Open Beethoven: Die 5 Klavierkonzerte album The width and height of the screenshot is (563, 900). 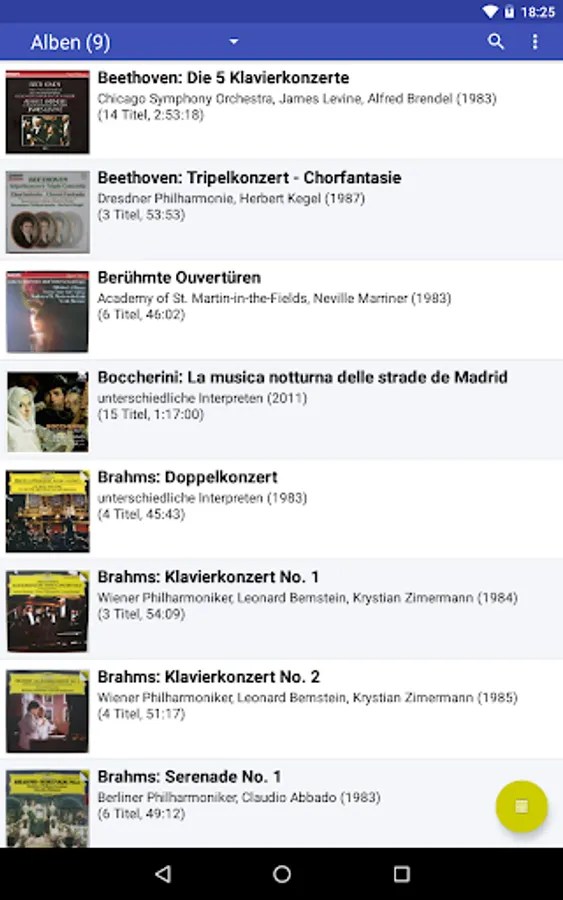(x=281, y=110)
